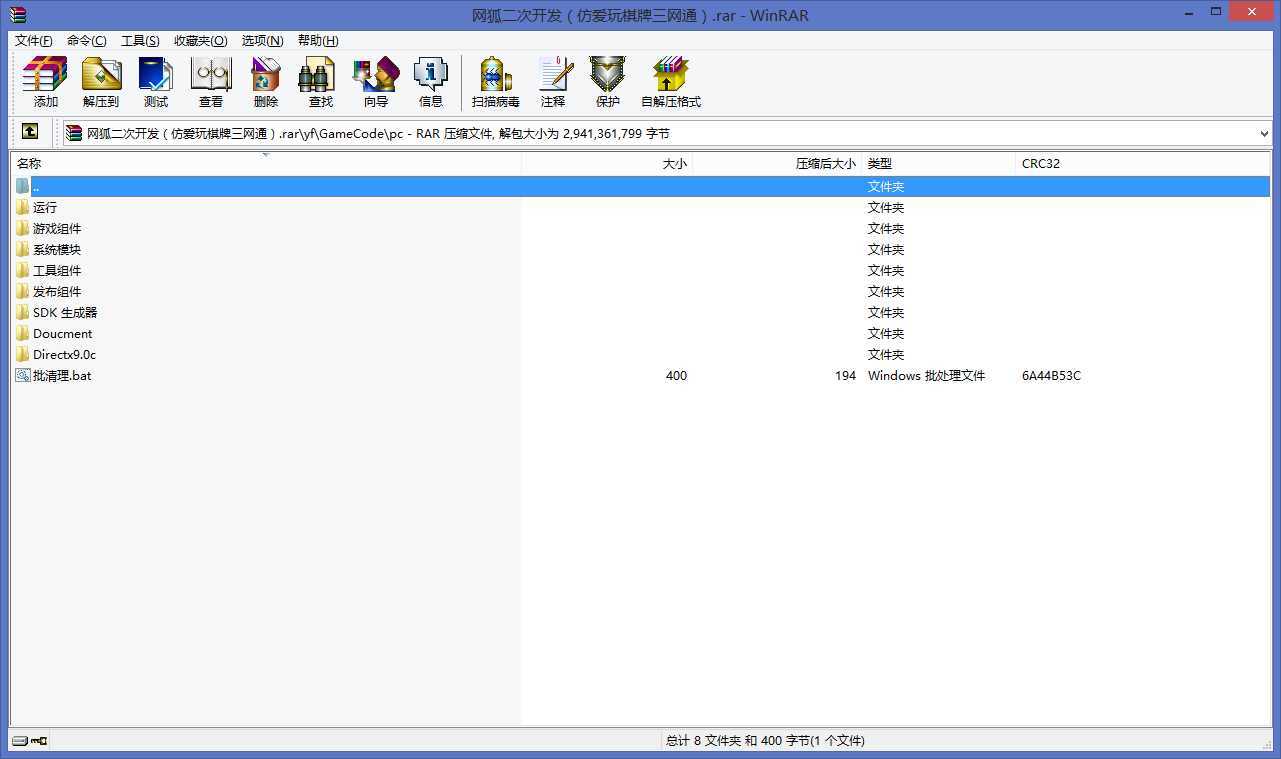This screenshot has width=1281, height=759.
Task: Sort by 大小 column header
Action: (x=674, y=163)
